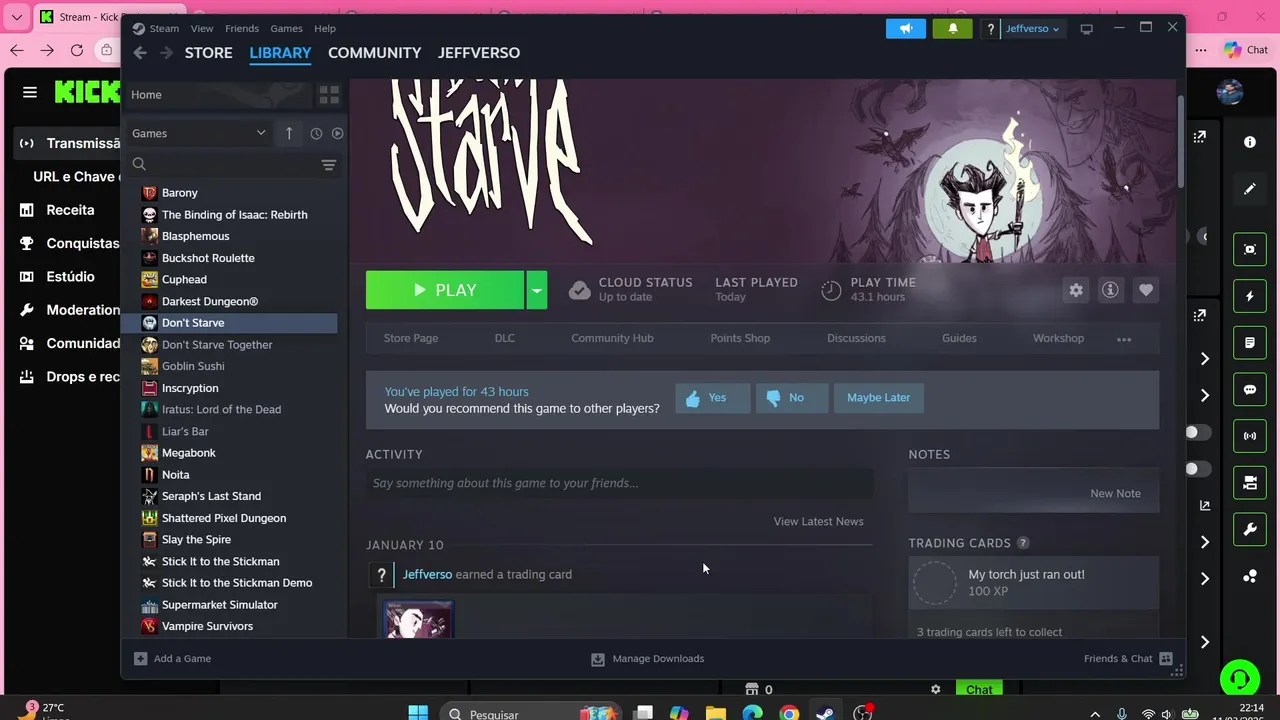
Task: Open Google Chrome from taskbar
Action: (x=789, y=714)
